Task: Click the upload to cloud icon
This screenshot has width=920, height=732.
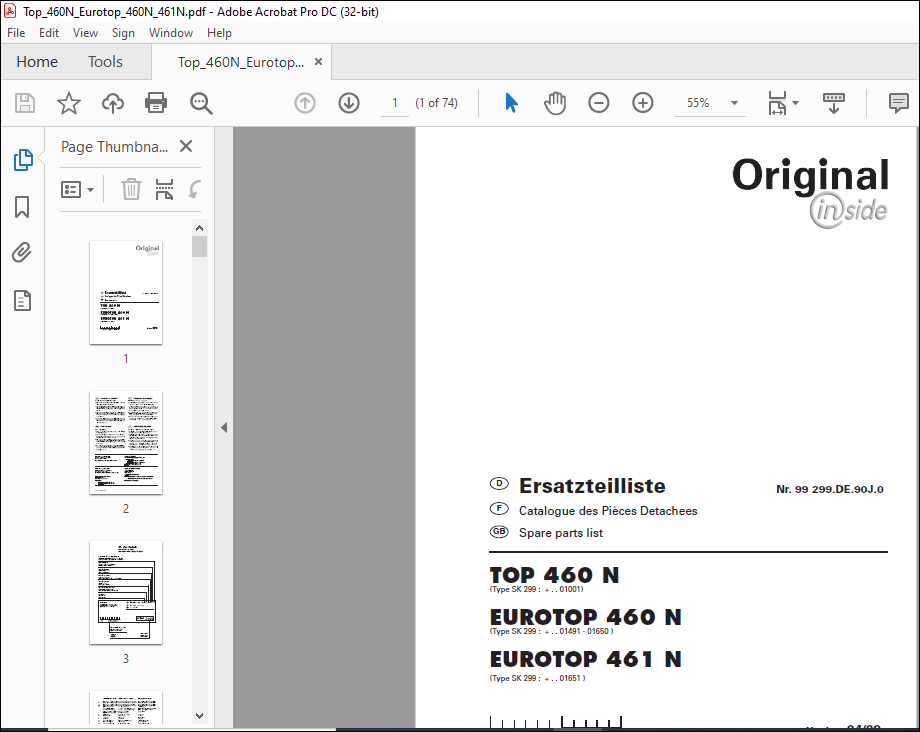Action: tap(113, 103)
